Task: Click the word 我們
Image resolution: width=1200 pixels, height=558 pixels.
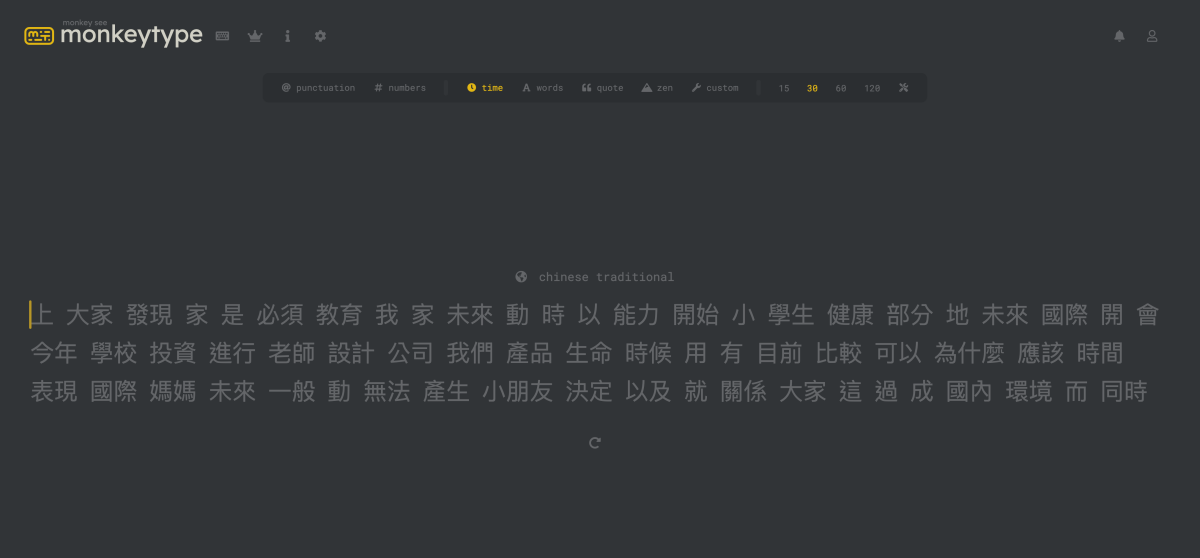Action: click(471, 353)
